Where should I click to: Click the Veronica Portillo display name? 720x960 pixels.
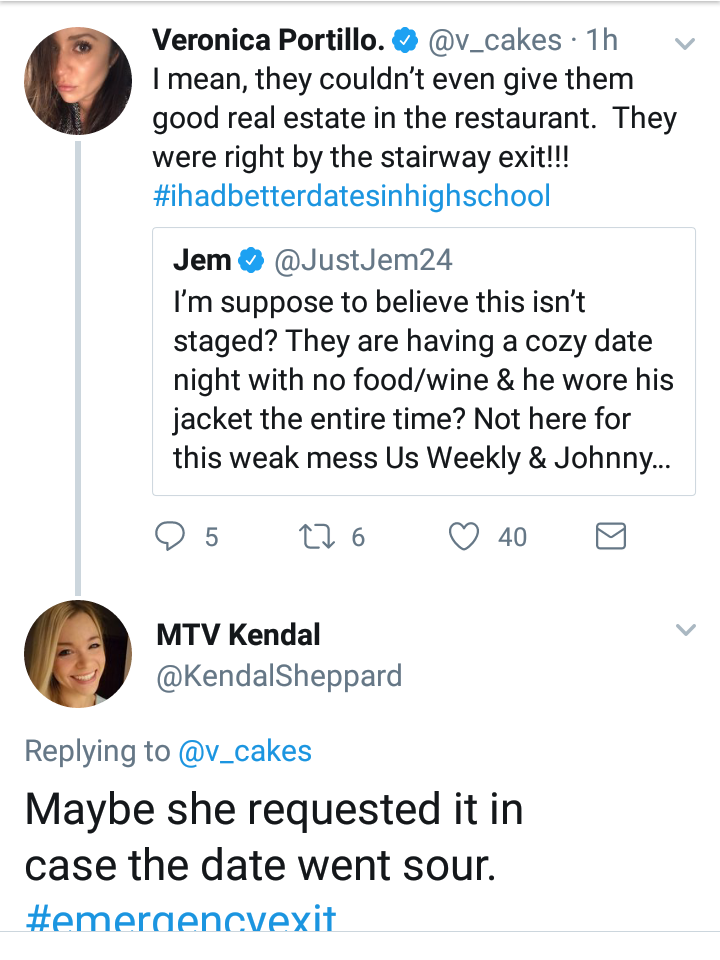tap(269, 40)
